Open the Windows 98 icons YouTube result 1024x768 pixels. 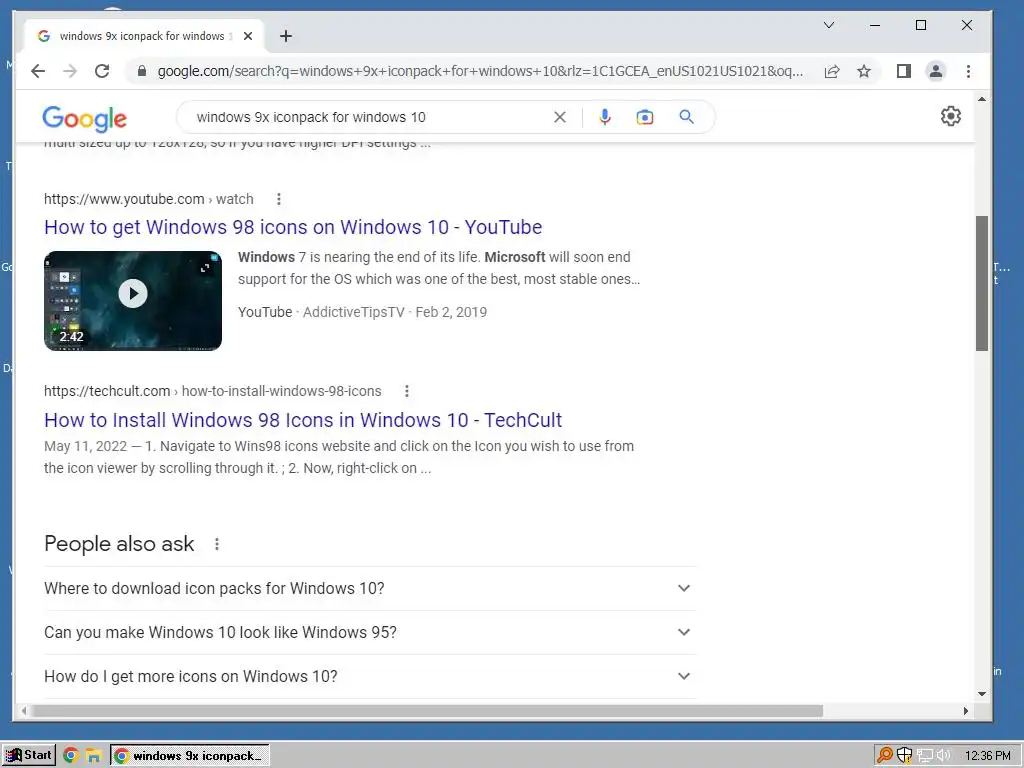293,227
